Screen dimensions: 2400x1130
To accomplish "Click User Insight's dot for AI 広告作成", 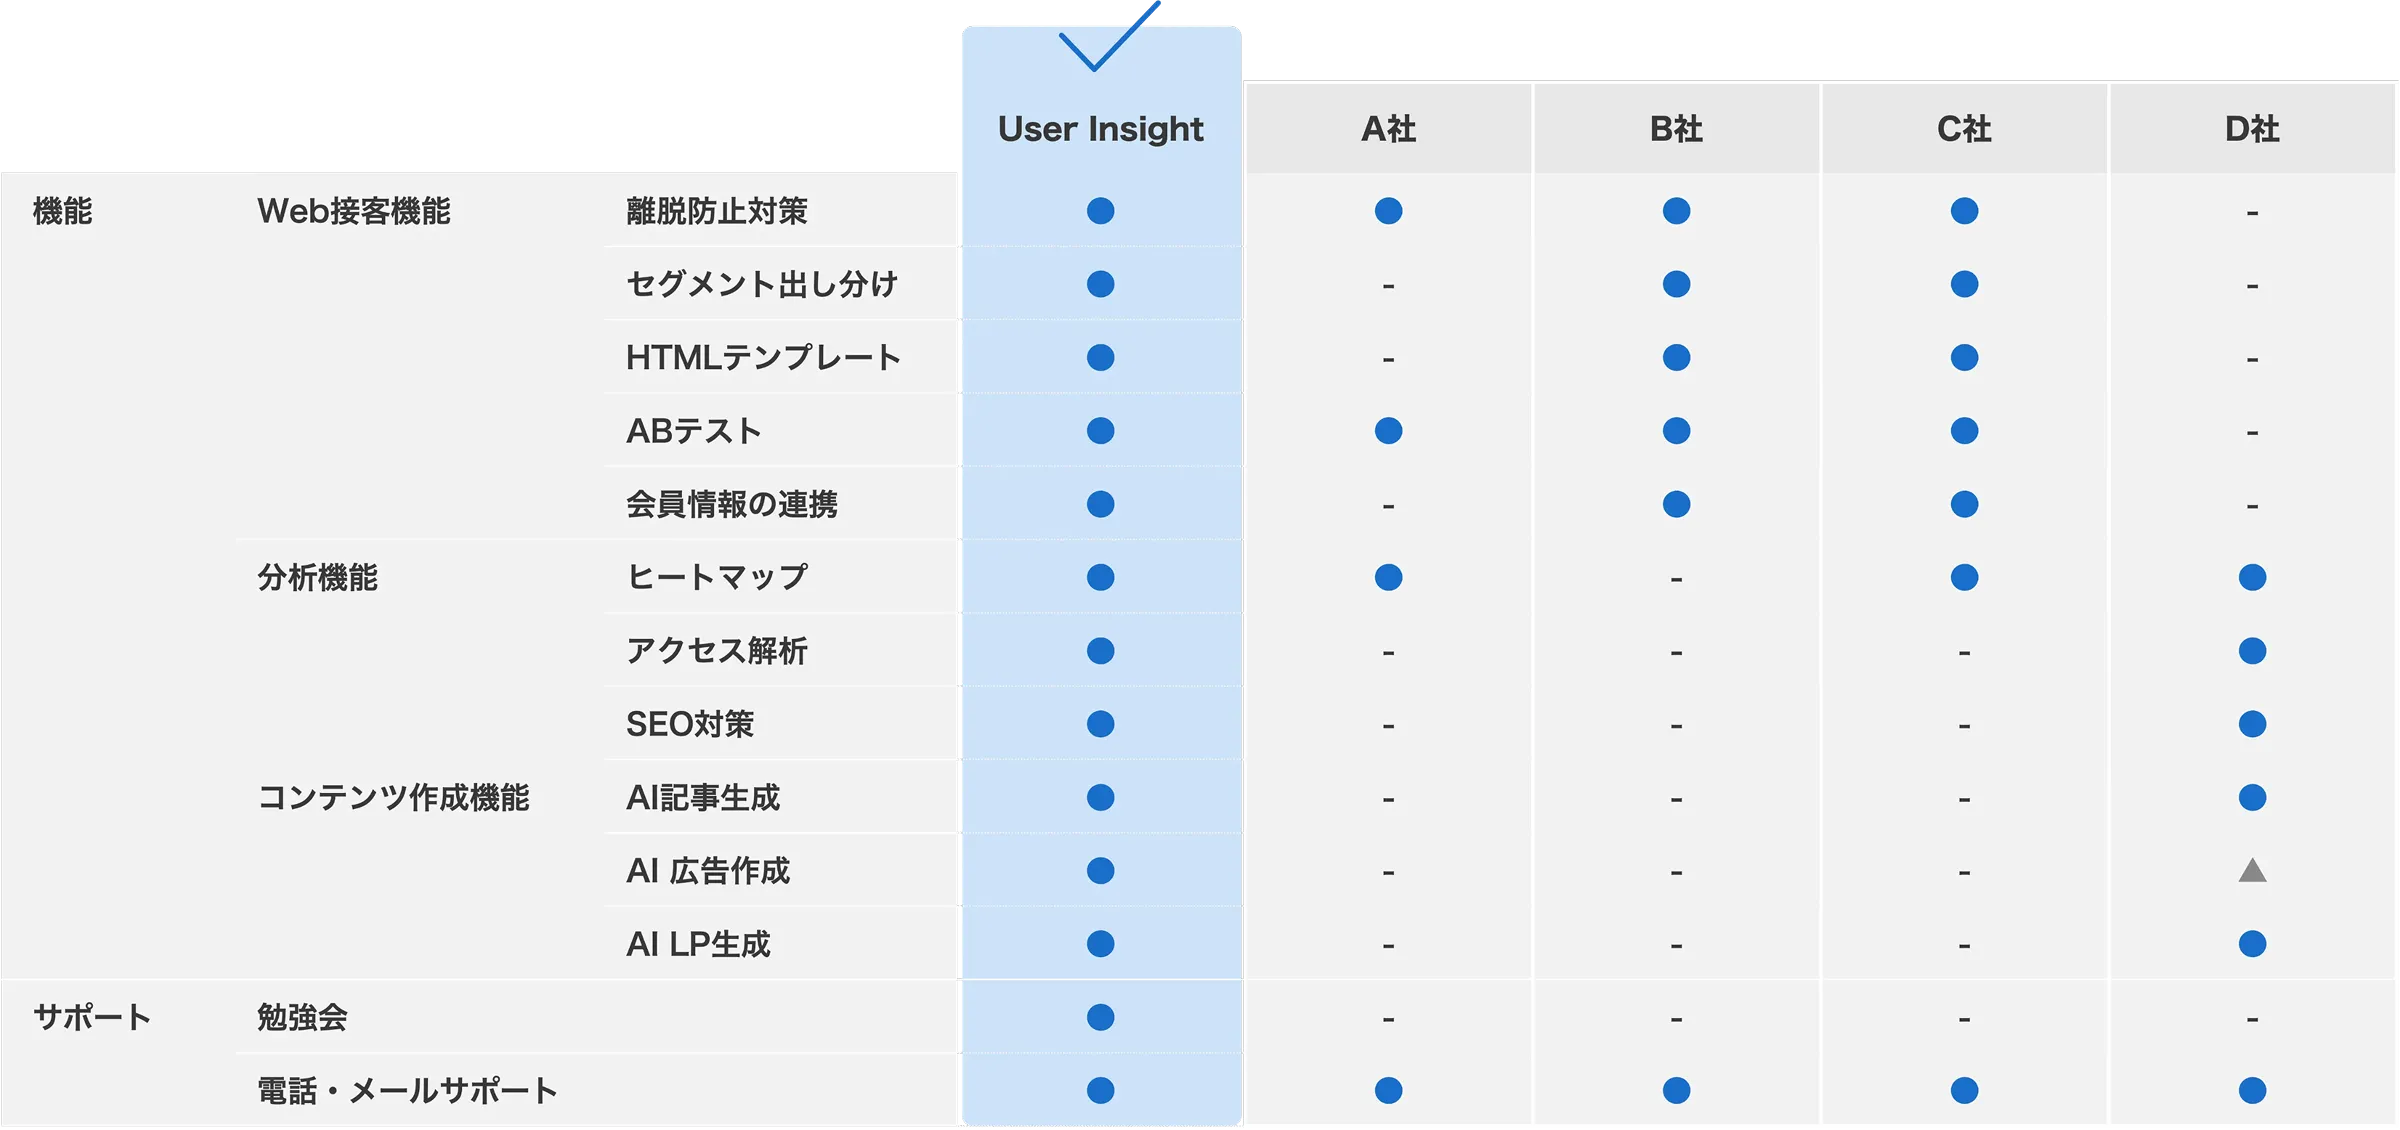I will (1100, 871).
